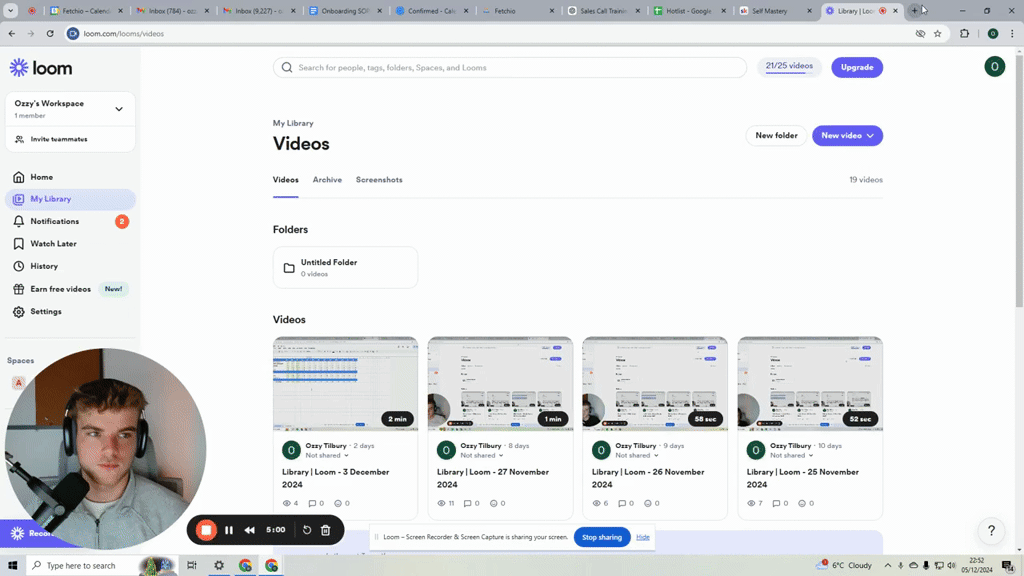Screen dimensions: 1024x576
Task: Click the New folder button
Action: click(x=776, y=136)
